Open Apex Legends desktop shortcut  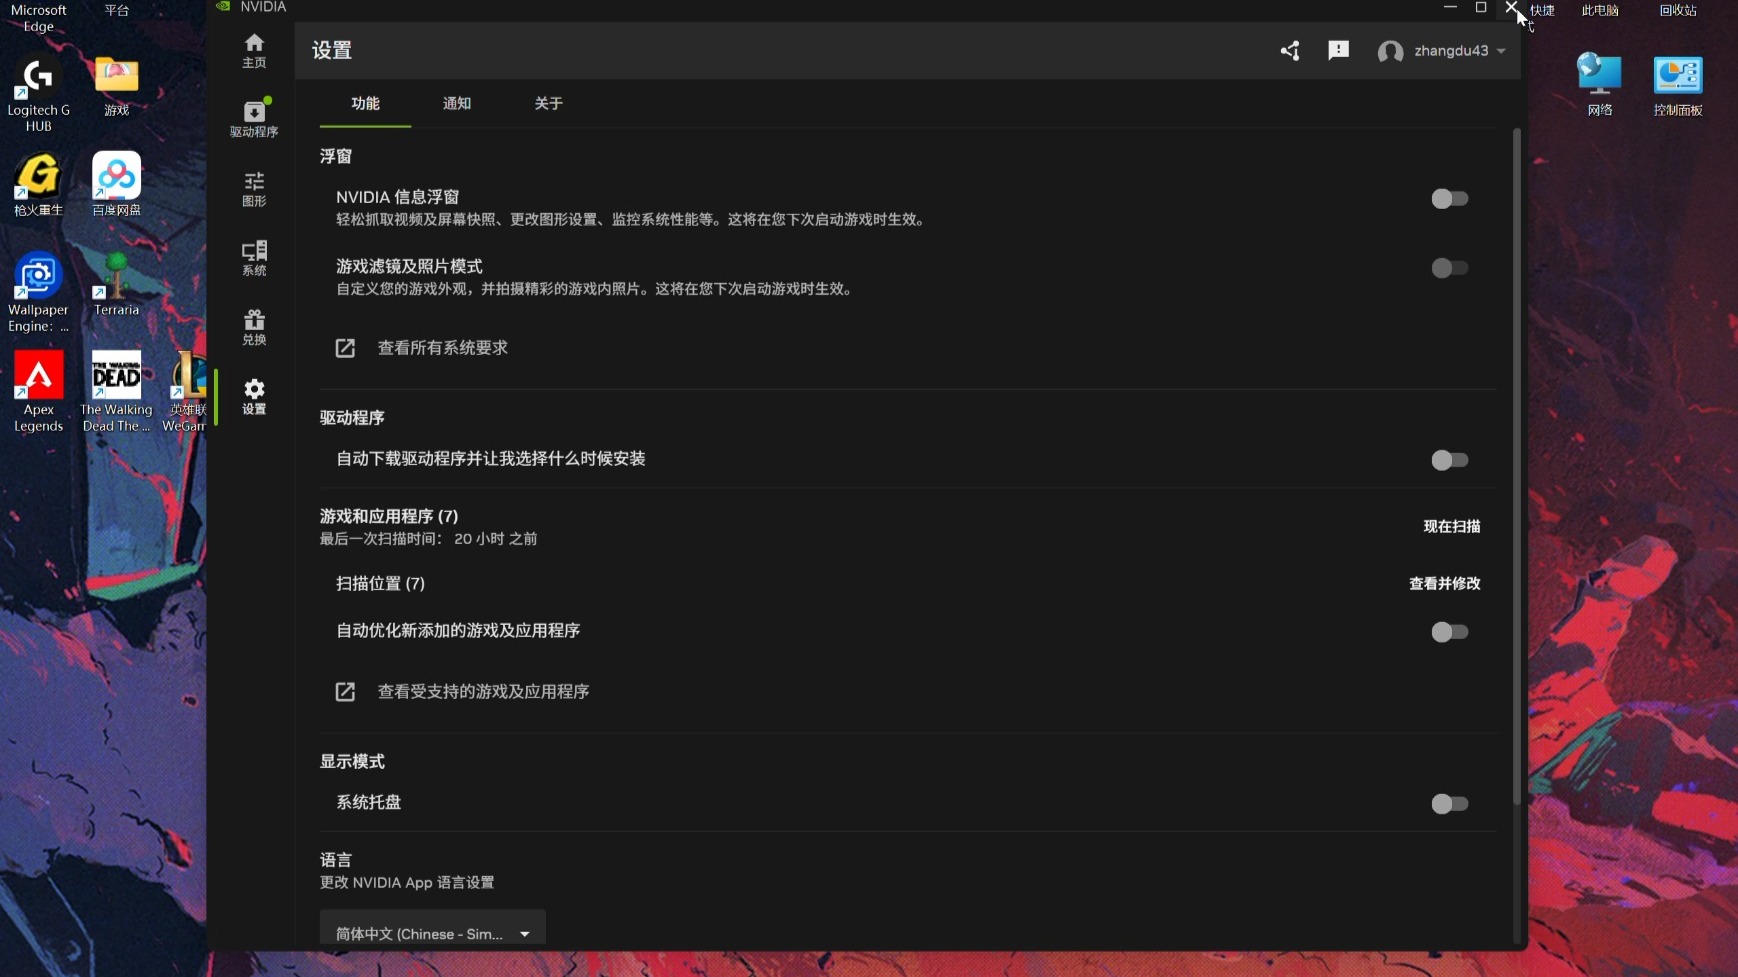(38, 391)
